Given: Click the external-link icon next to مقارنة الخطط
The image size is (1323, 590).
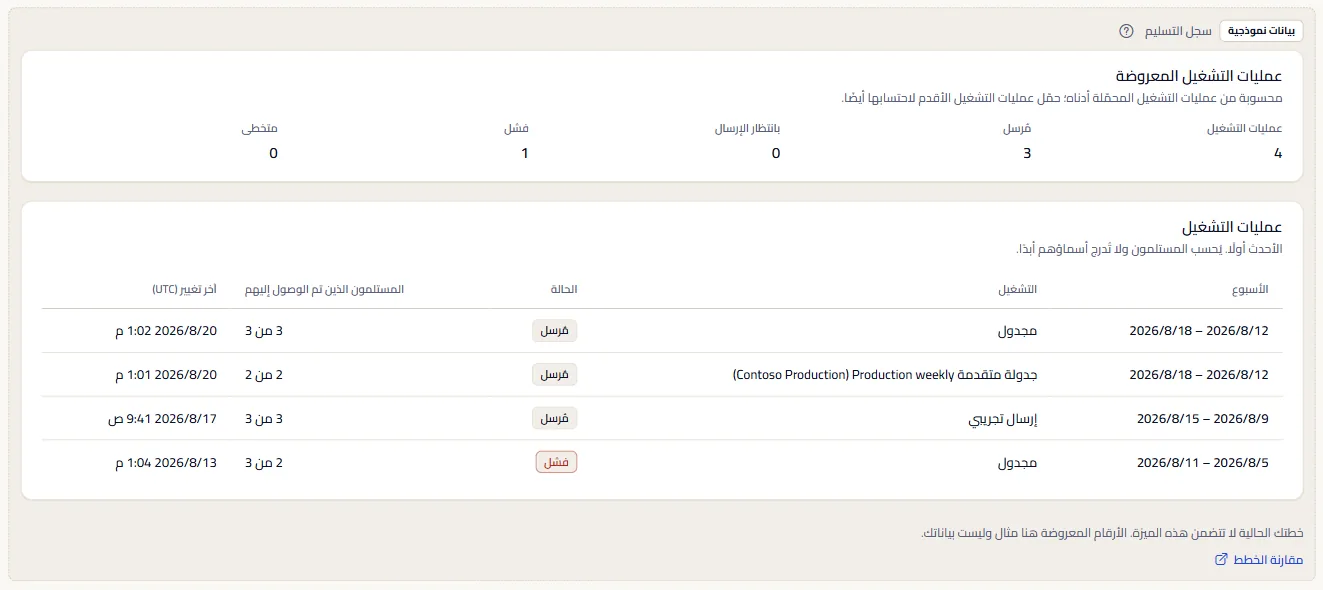Looking at the screenshot, I should coord(1220,560).
